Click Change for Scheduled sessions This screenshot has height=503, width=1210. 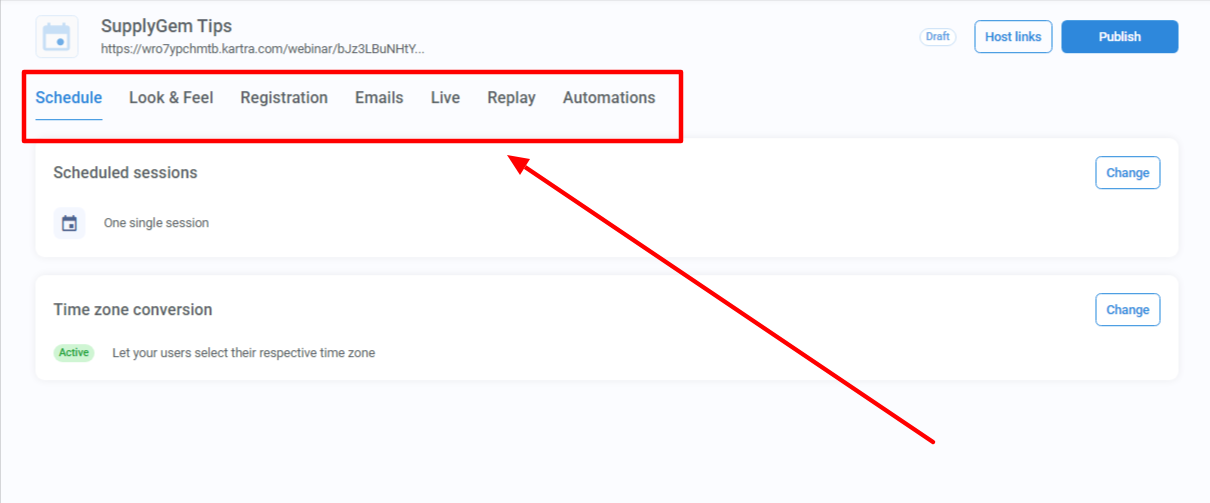[1127, 173]
